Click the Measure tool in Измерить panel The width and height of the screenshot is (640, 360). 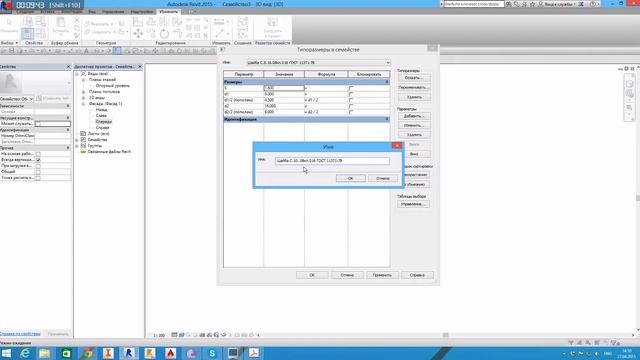(219, 22)
